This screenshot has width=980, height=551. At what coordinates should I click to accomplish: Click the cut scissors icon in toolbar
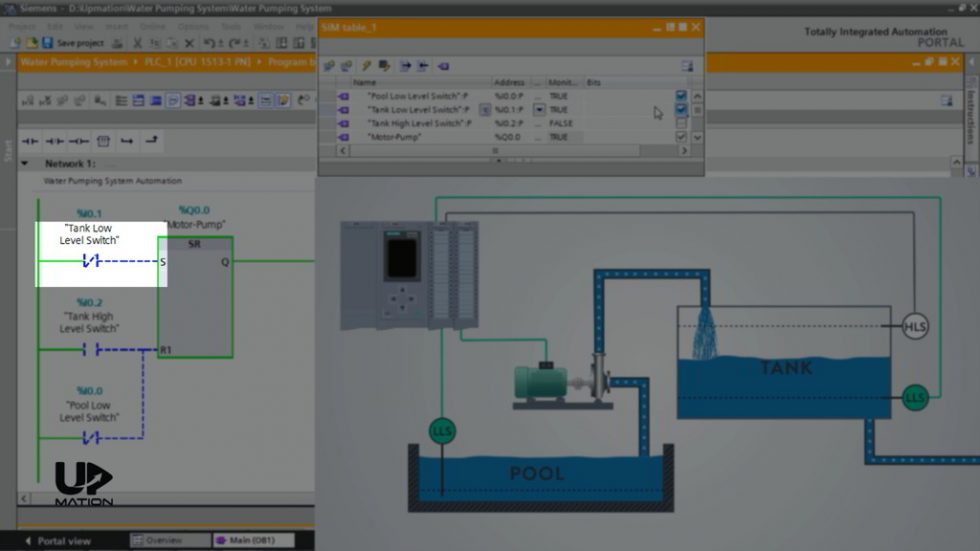[x=137, y=43]
